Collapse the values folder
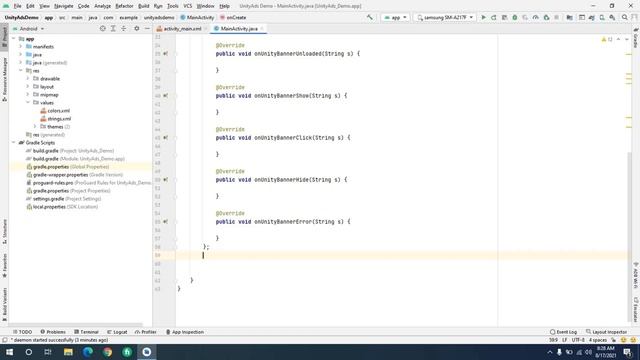 (x=28, y=102)
